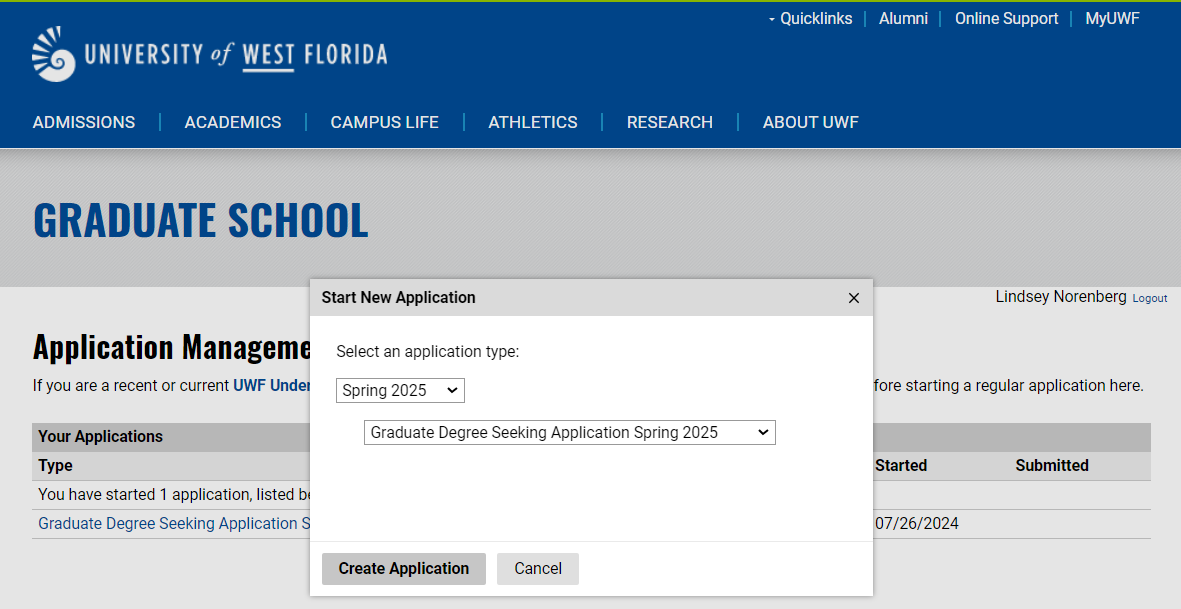
Task: Click the Start New Application dialog title
Action: 398,298
